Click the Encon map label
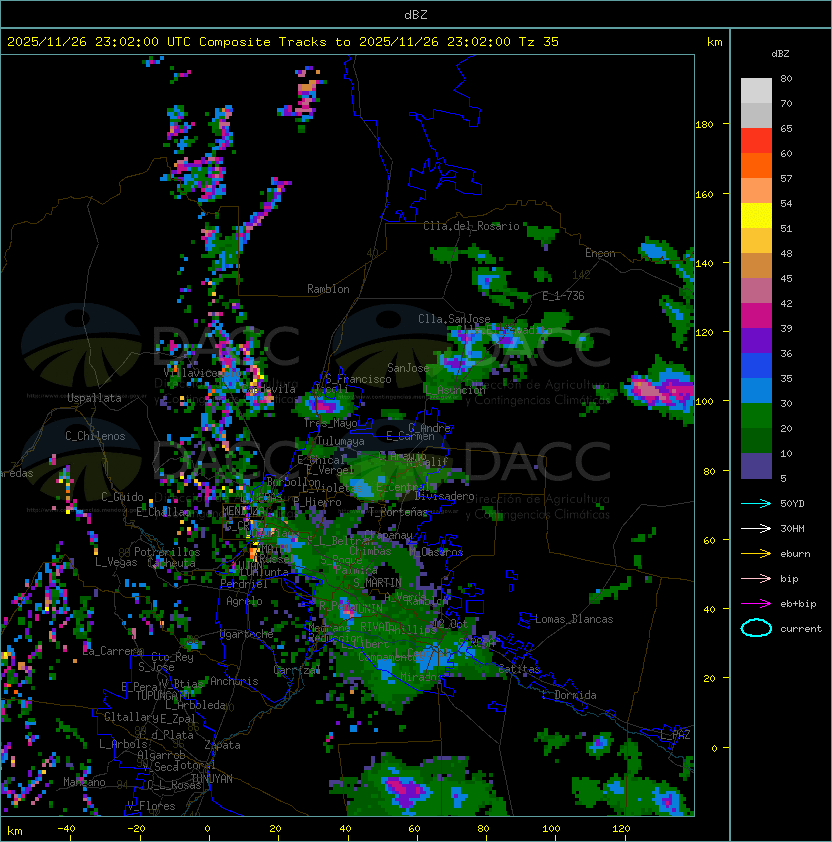 pyautogui.click(x=600, y=253)
